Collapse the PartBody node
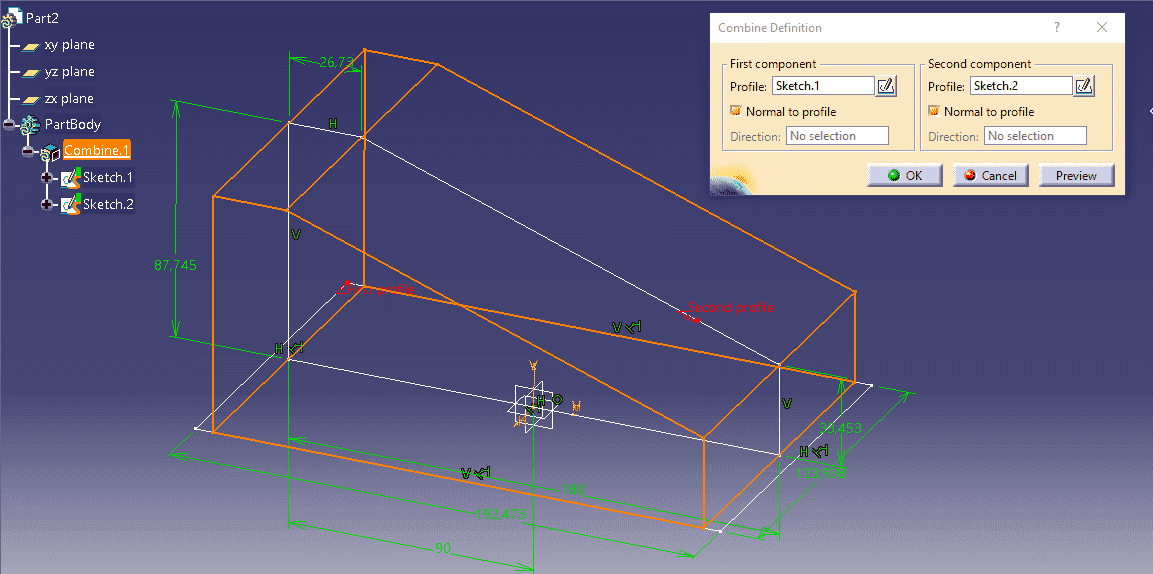Viewport: 1153px width, 574px height. [9, 125]
